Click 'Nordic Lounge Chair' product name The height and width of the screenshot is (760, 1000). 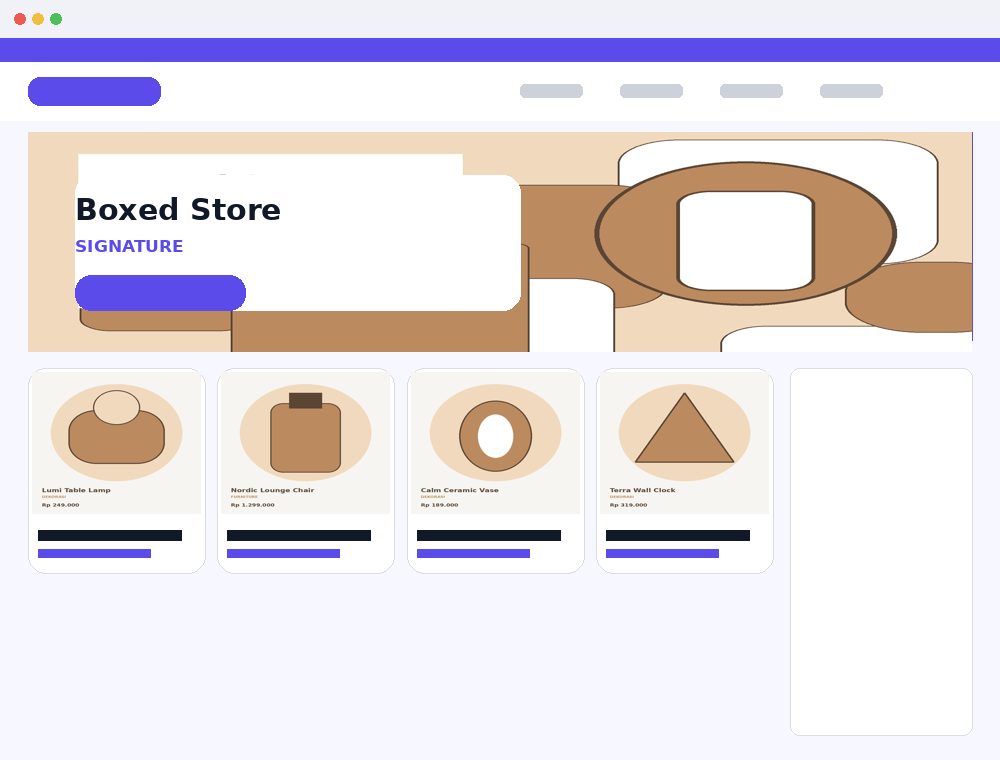(272, 490)
